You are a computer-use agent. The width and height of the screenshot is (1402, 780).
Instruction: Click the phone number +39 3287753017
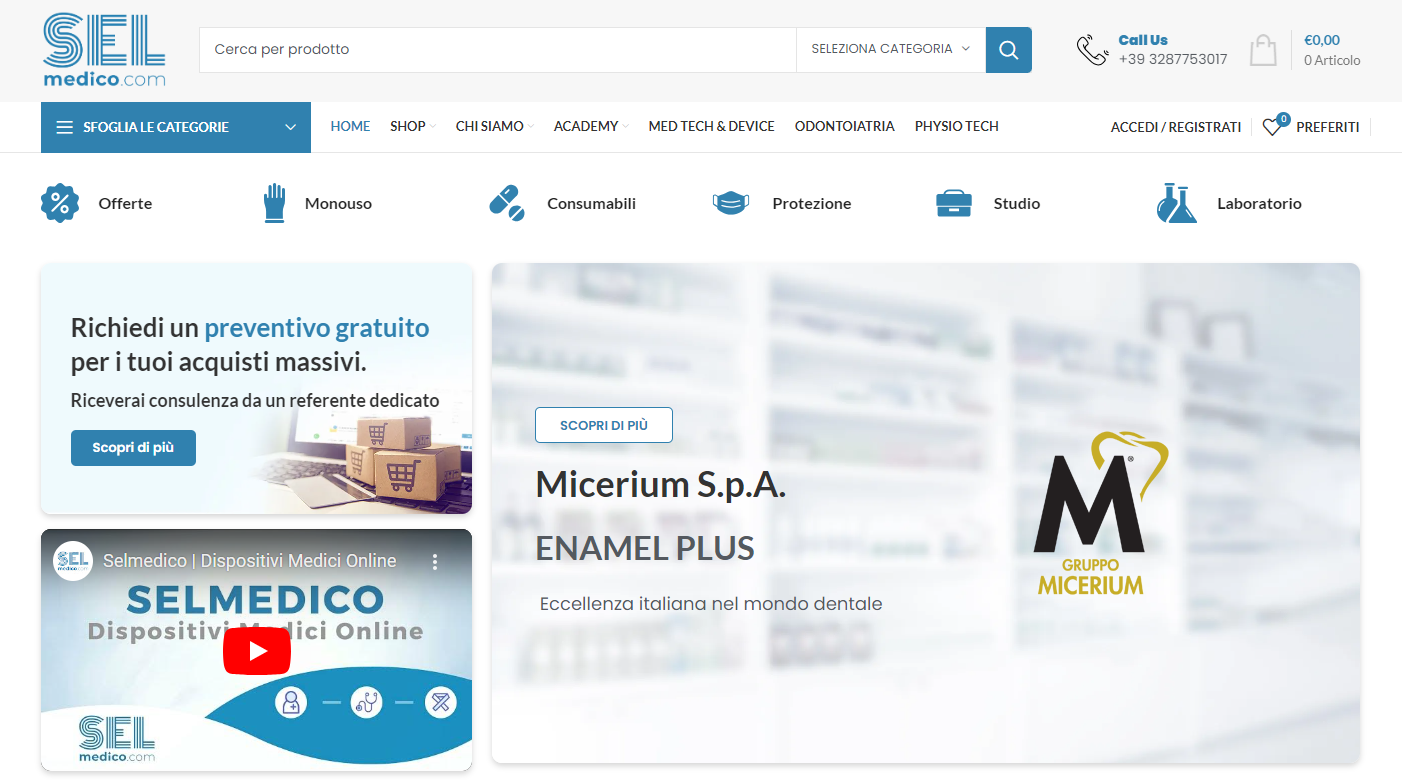[1173, 59]
